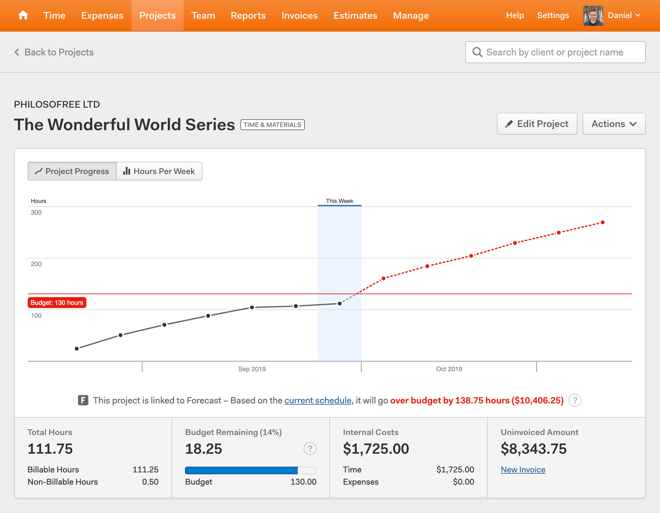Open the current schedule link

click(317, 400)
